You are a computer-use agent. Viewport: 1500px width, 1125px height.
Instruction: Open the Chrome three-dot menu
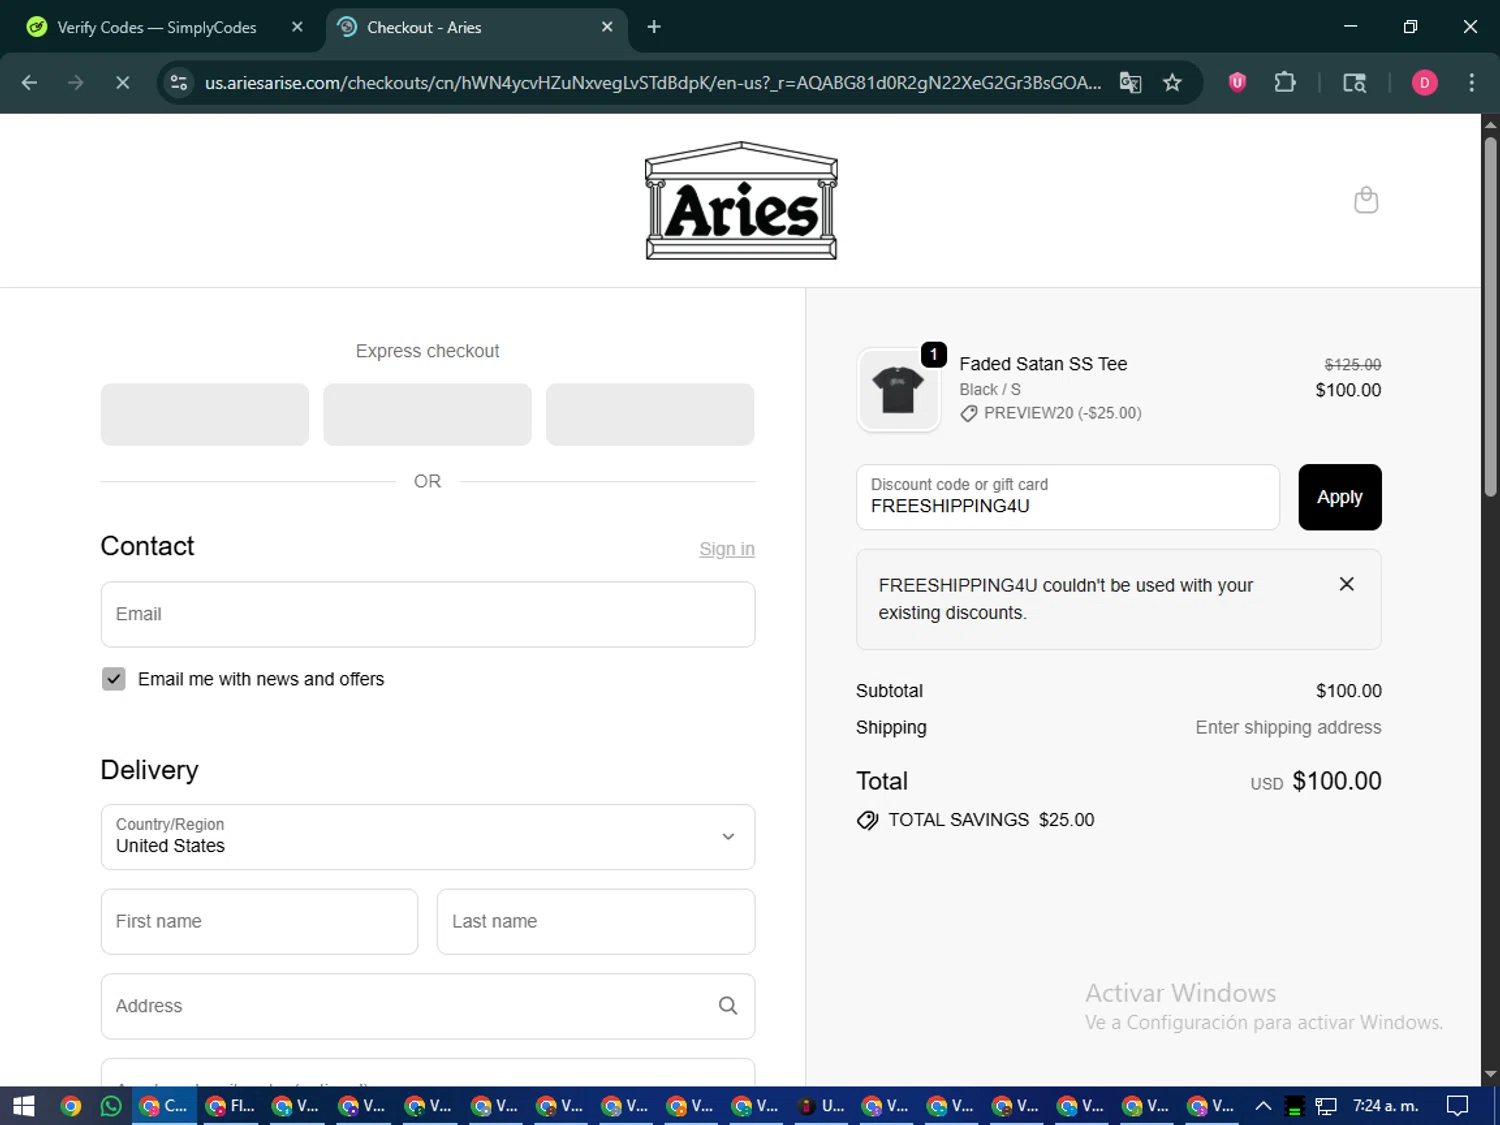1471,83
